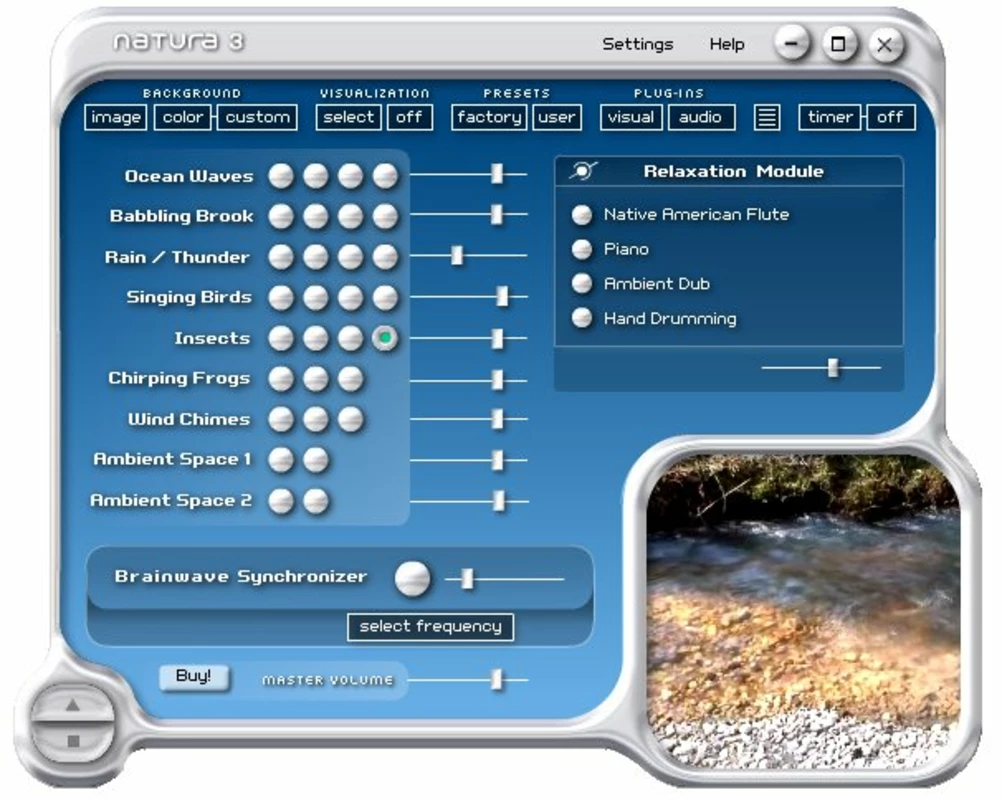Activate the third Rain / Thunder sound button

point(350,257)
